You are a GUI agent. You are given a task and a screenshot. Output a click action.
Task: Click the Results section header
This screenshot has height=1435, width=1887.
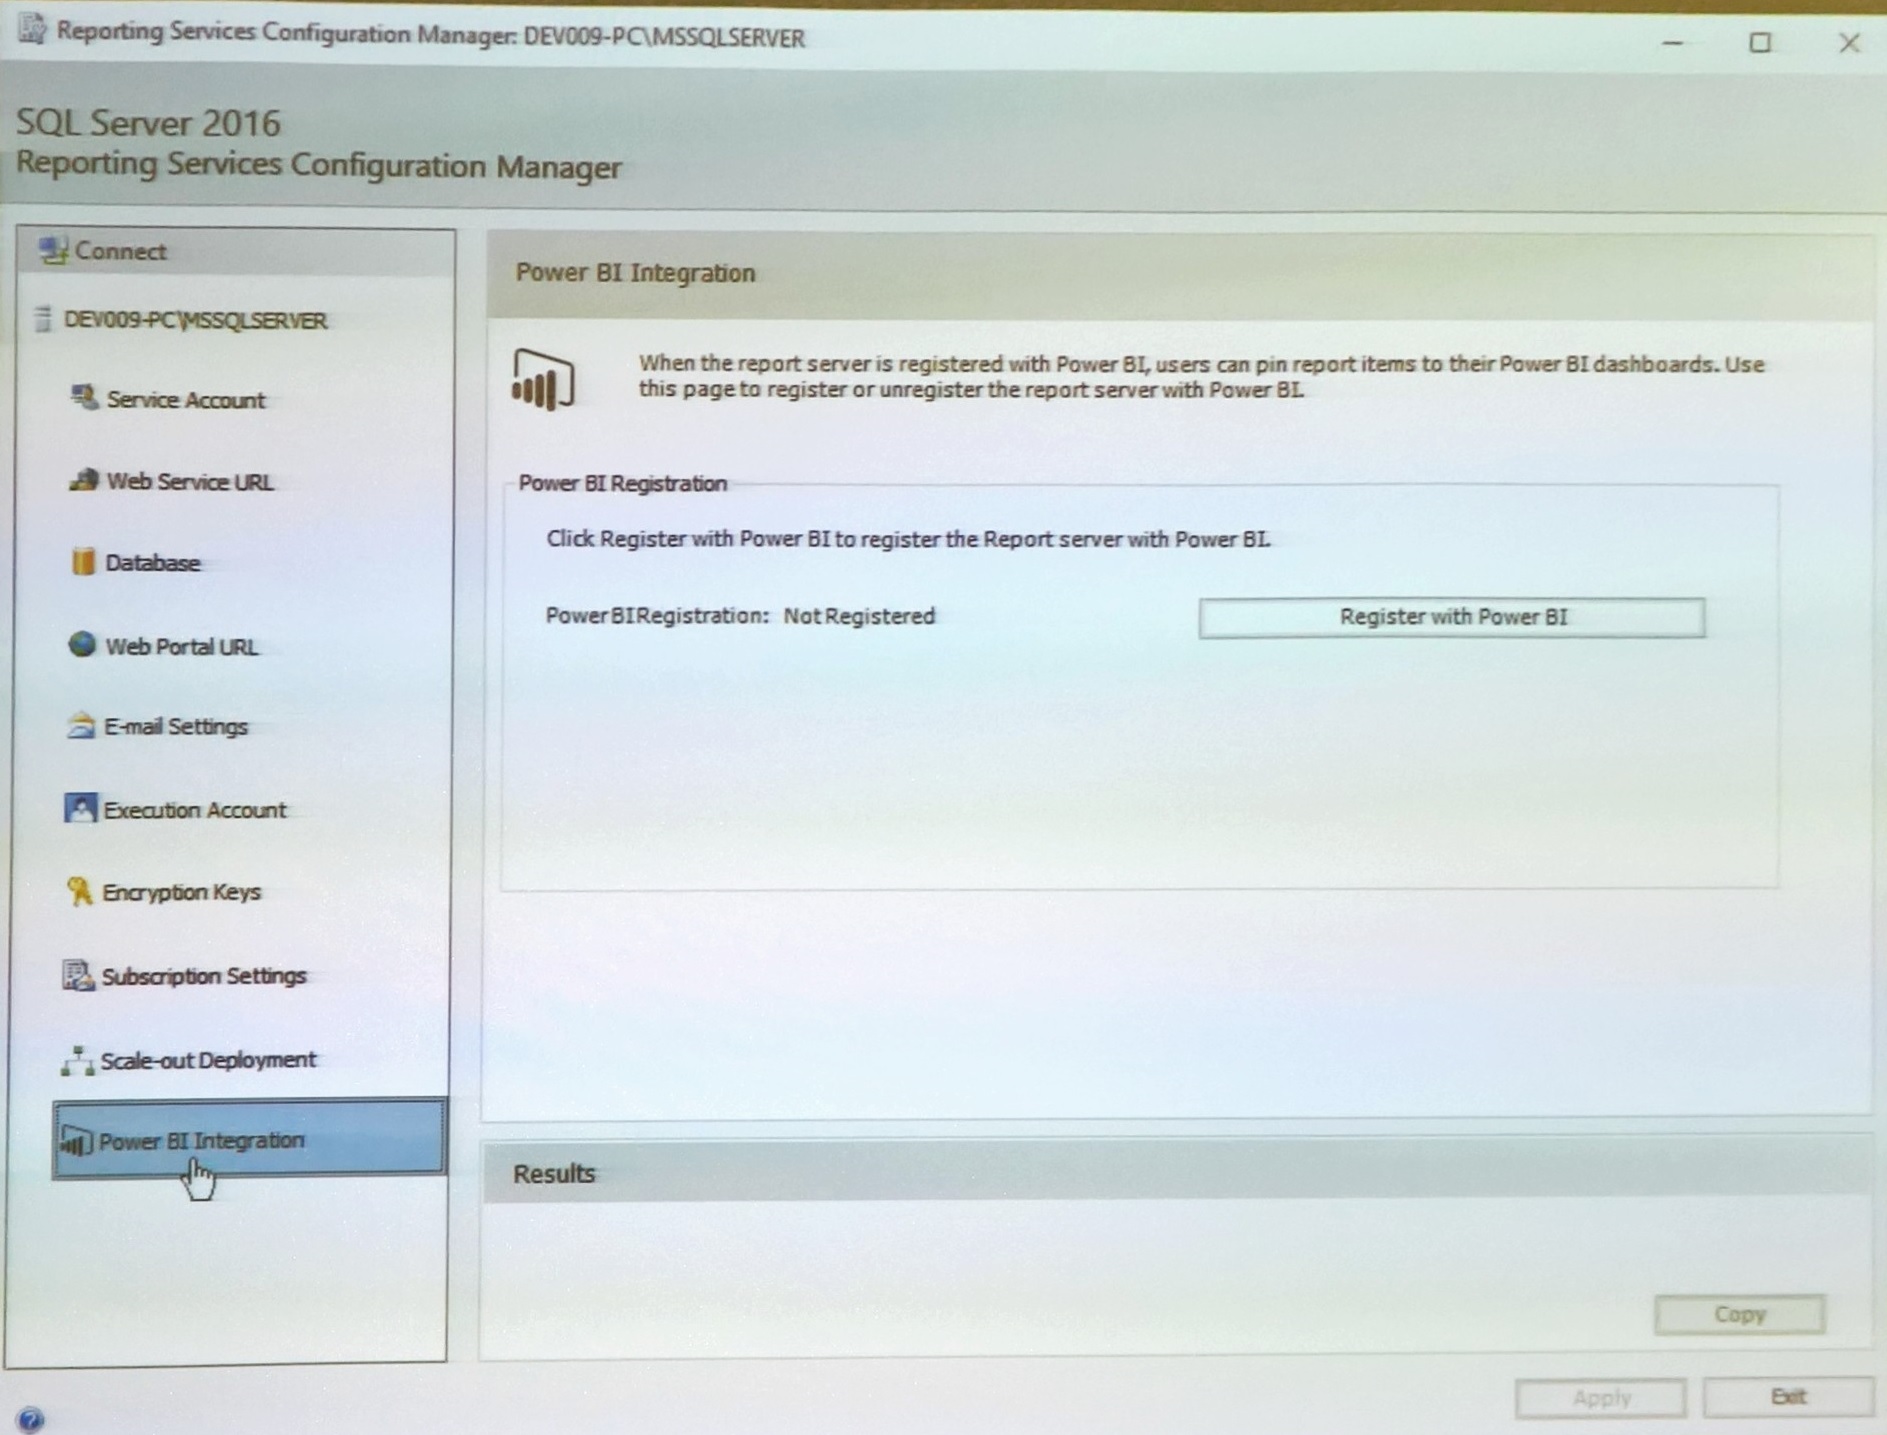(x=553, y=1172)
